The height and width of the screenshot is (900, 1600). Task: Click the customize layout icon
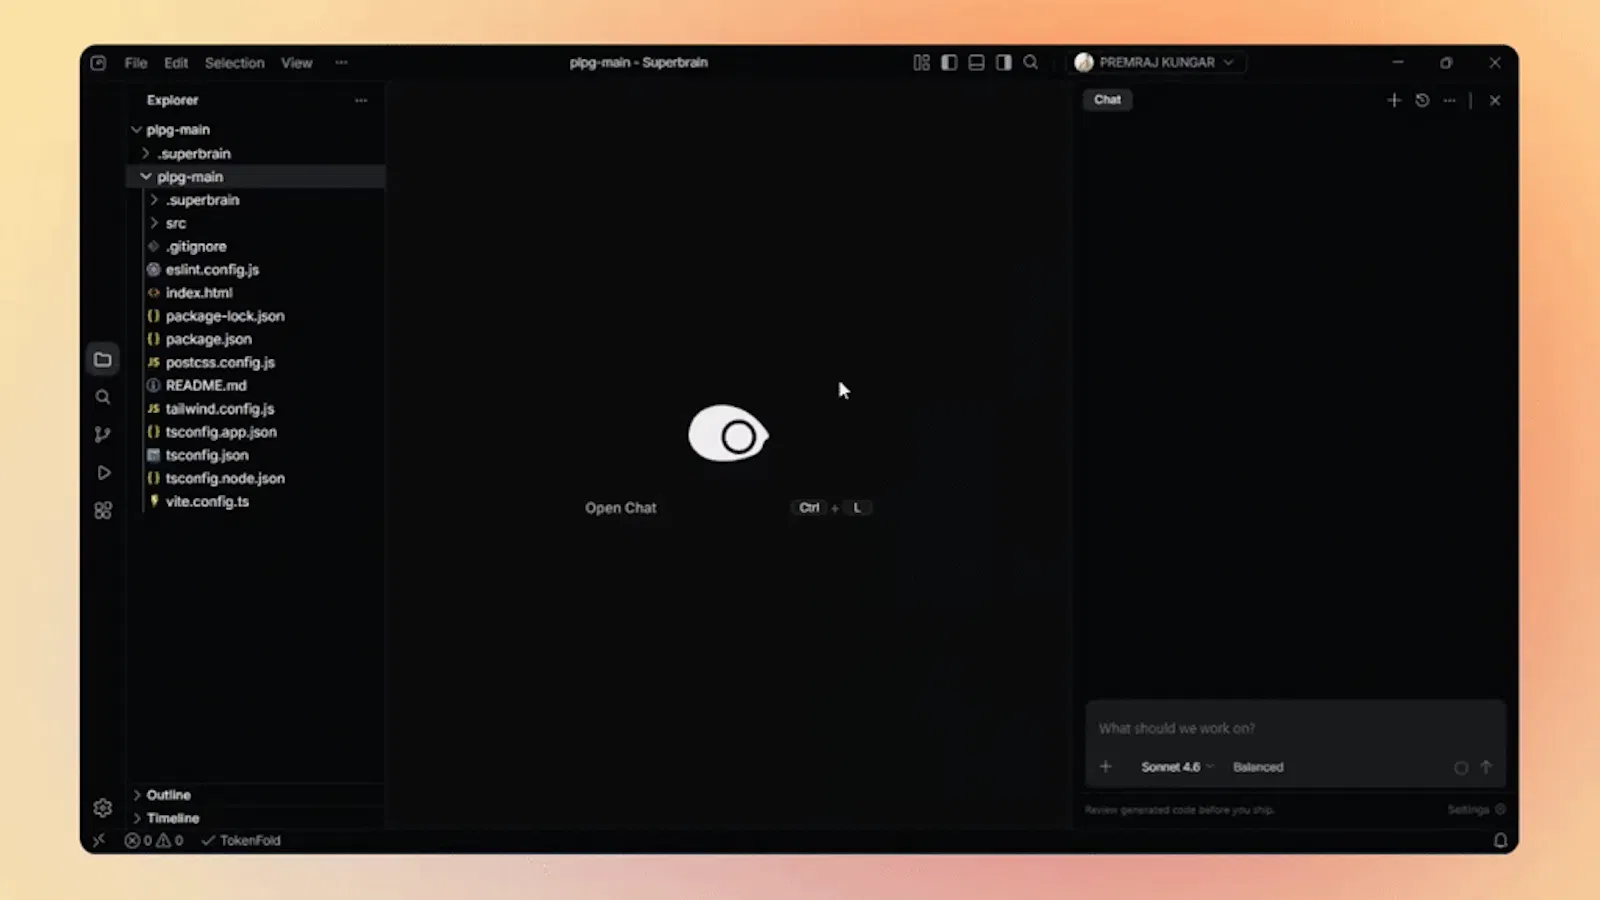click(x=921, y=62)
